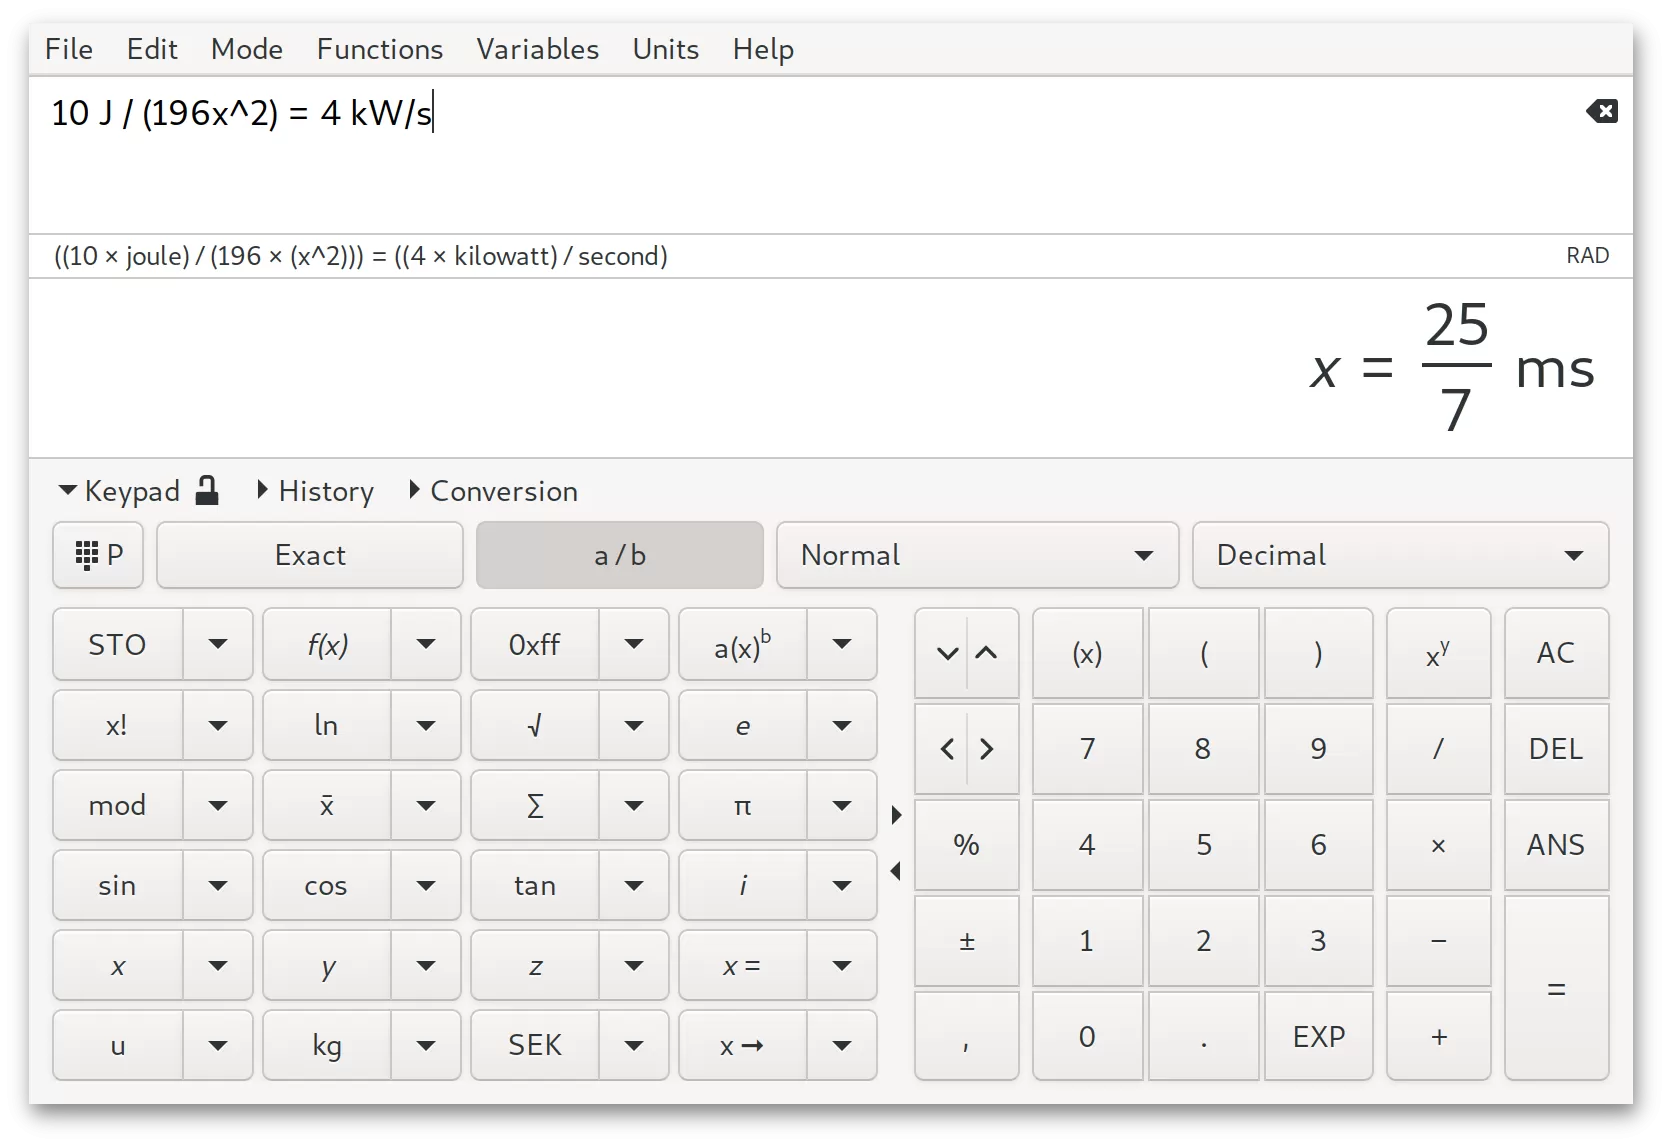Open the Normal display mode dropdown
Viewport: 1669px width, 1146px height.
[976, 555]
